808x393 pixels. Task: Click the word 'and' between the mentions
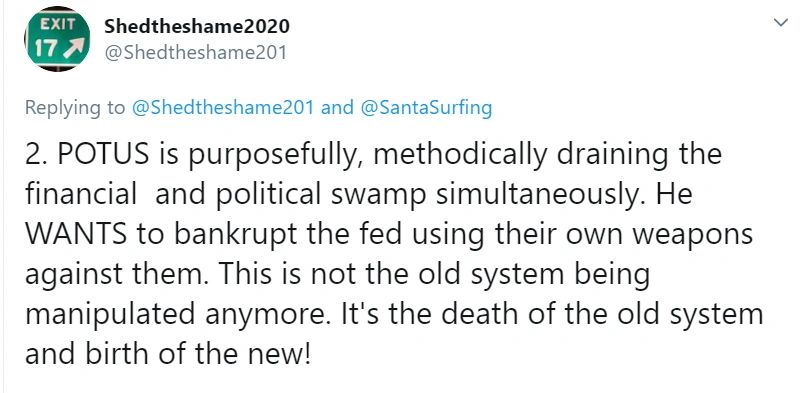[x=338, y=108]
